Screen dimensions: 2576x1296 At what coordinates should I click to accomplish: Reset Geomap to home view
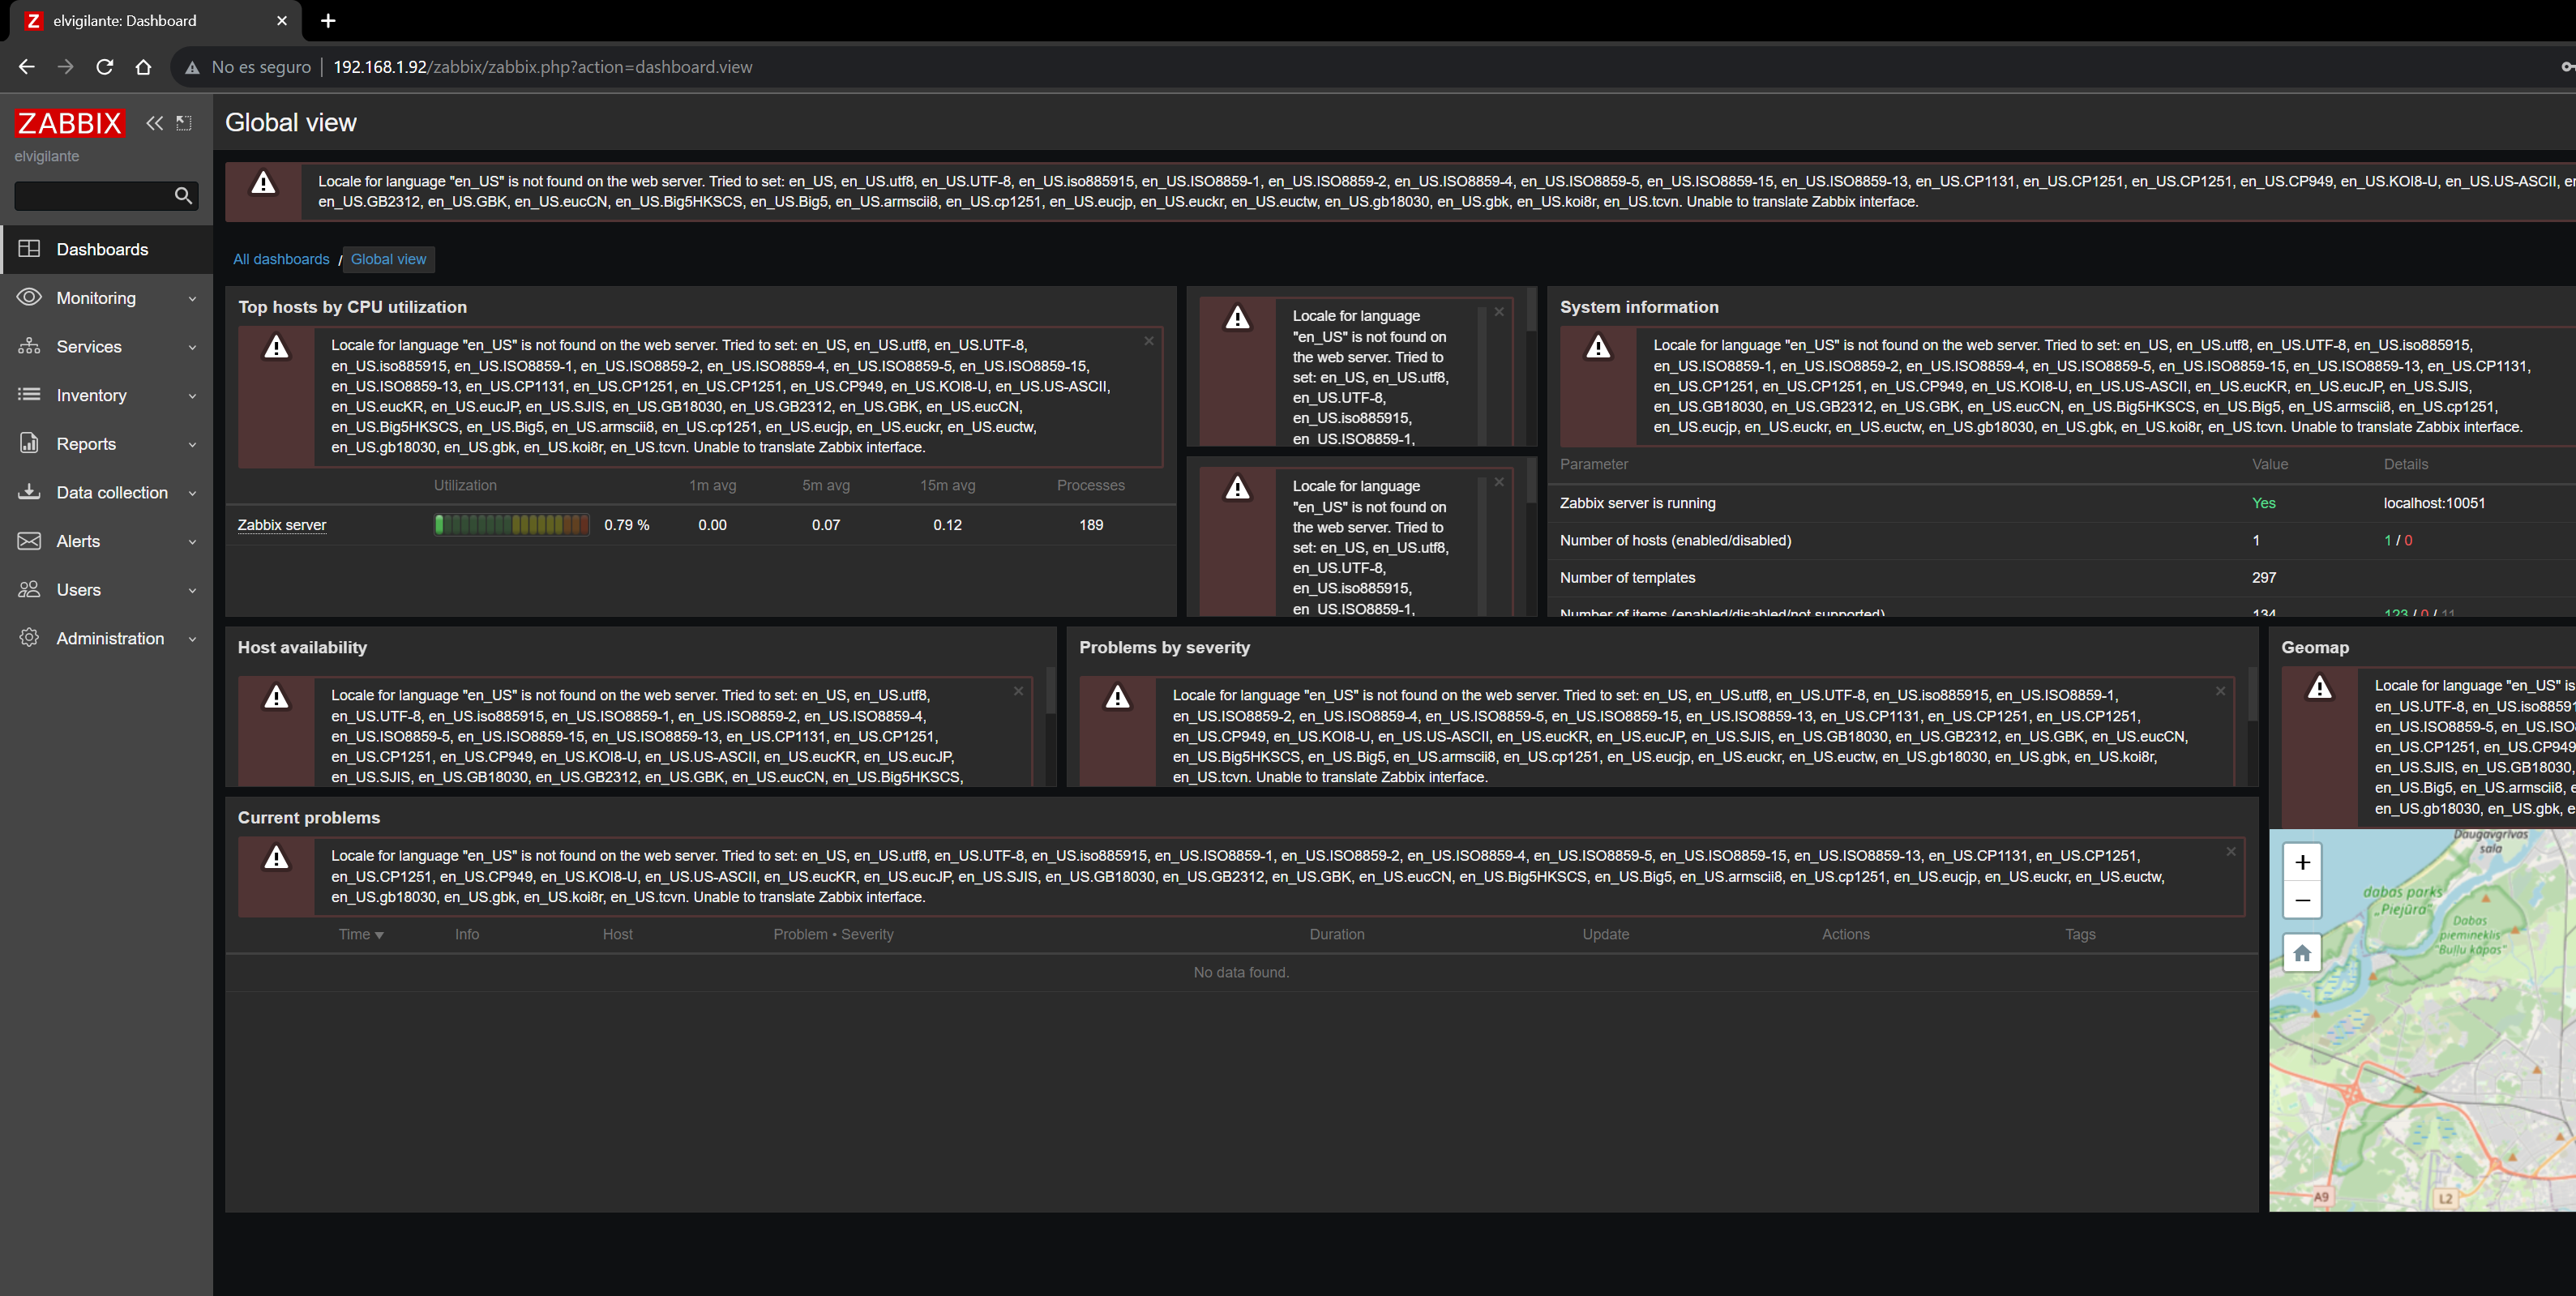pos(2302,953)
